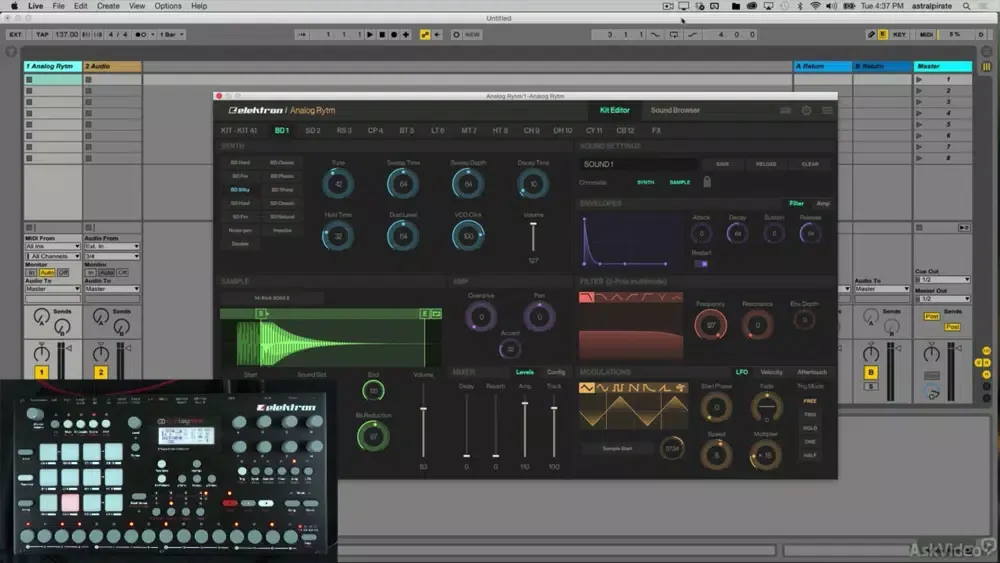The height and width of the screenshot is (563, 1000).
Task: Toggle the yellow automation arm button
Action: [x=425, y=34]
